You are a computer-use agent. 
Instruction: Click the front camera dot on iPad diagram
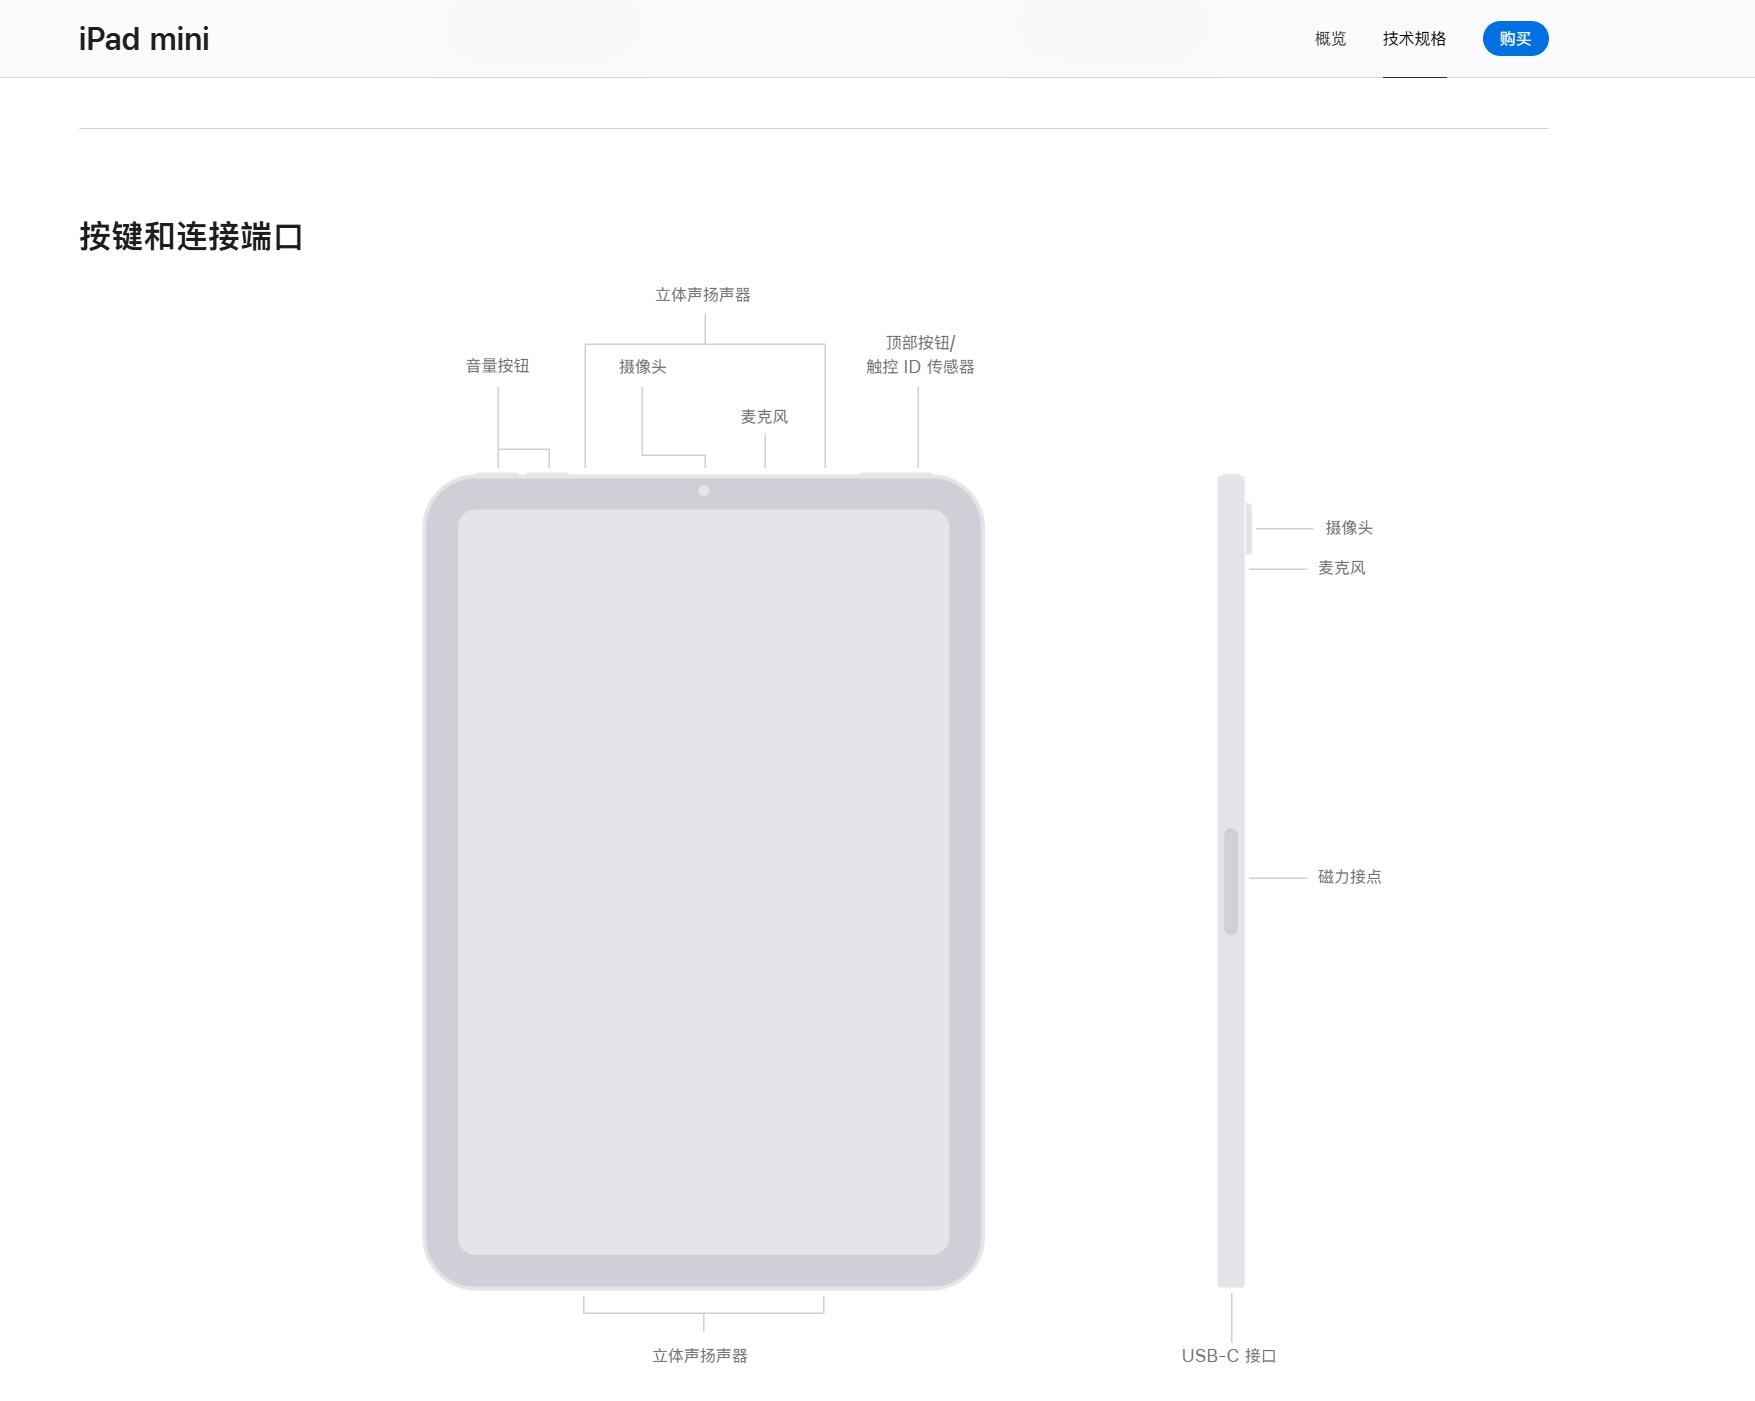704,491
